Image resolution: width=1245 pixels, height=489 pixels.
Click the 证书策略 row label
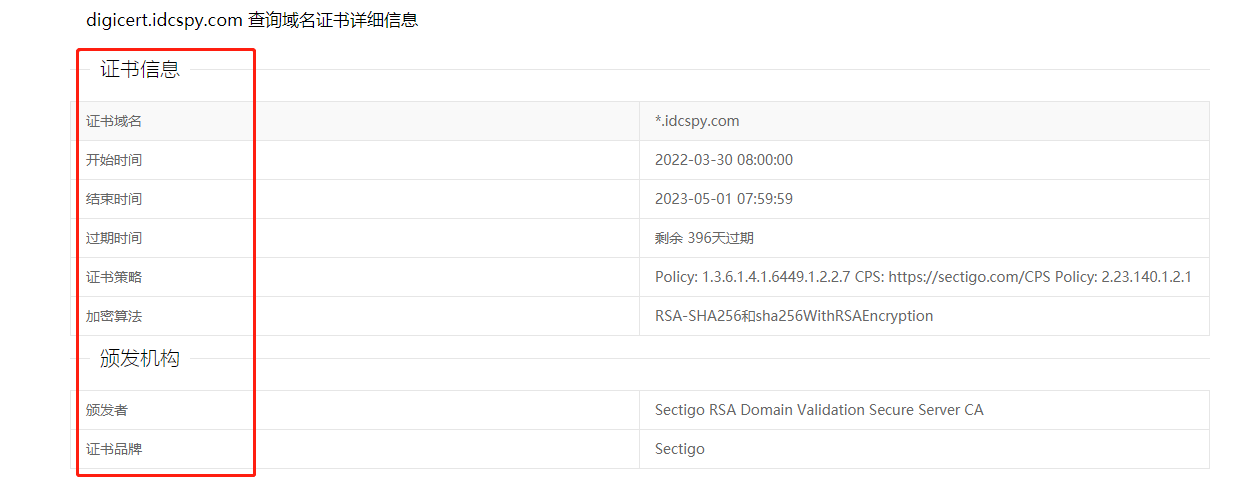pos(114,277)
